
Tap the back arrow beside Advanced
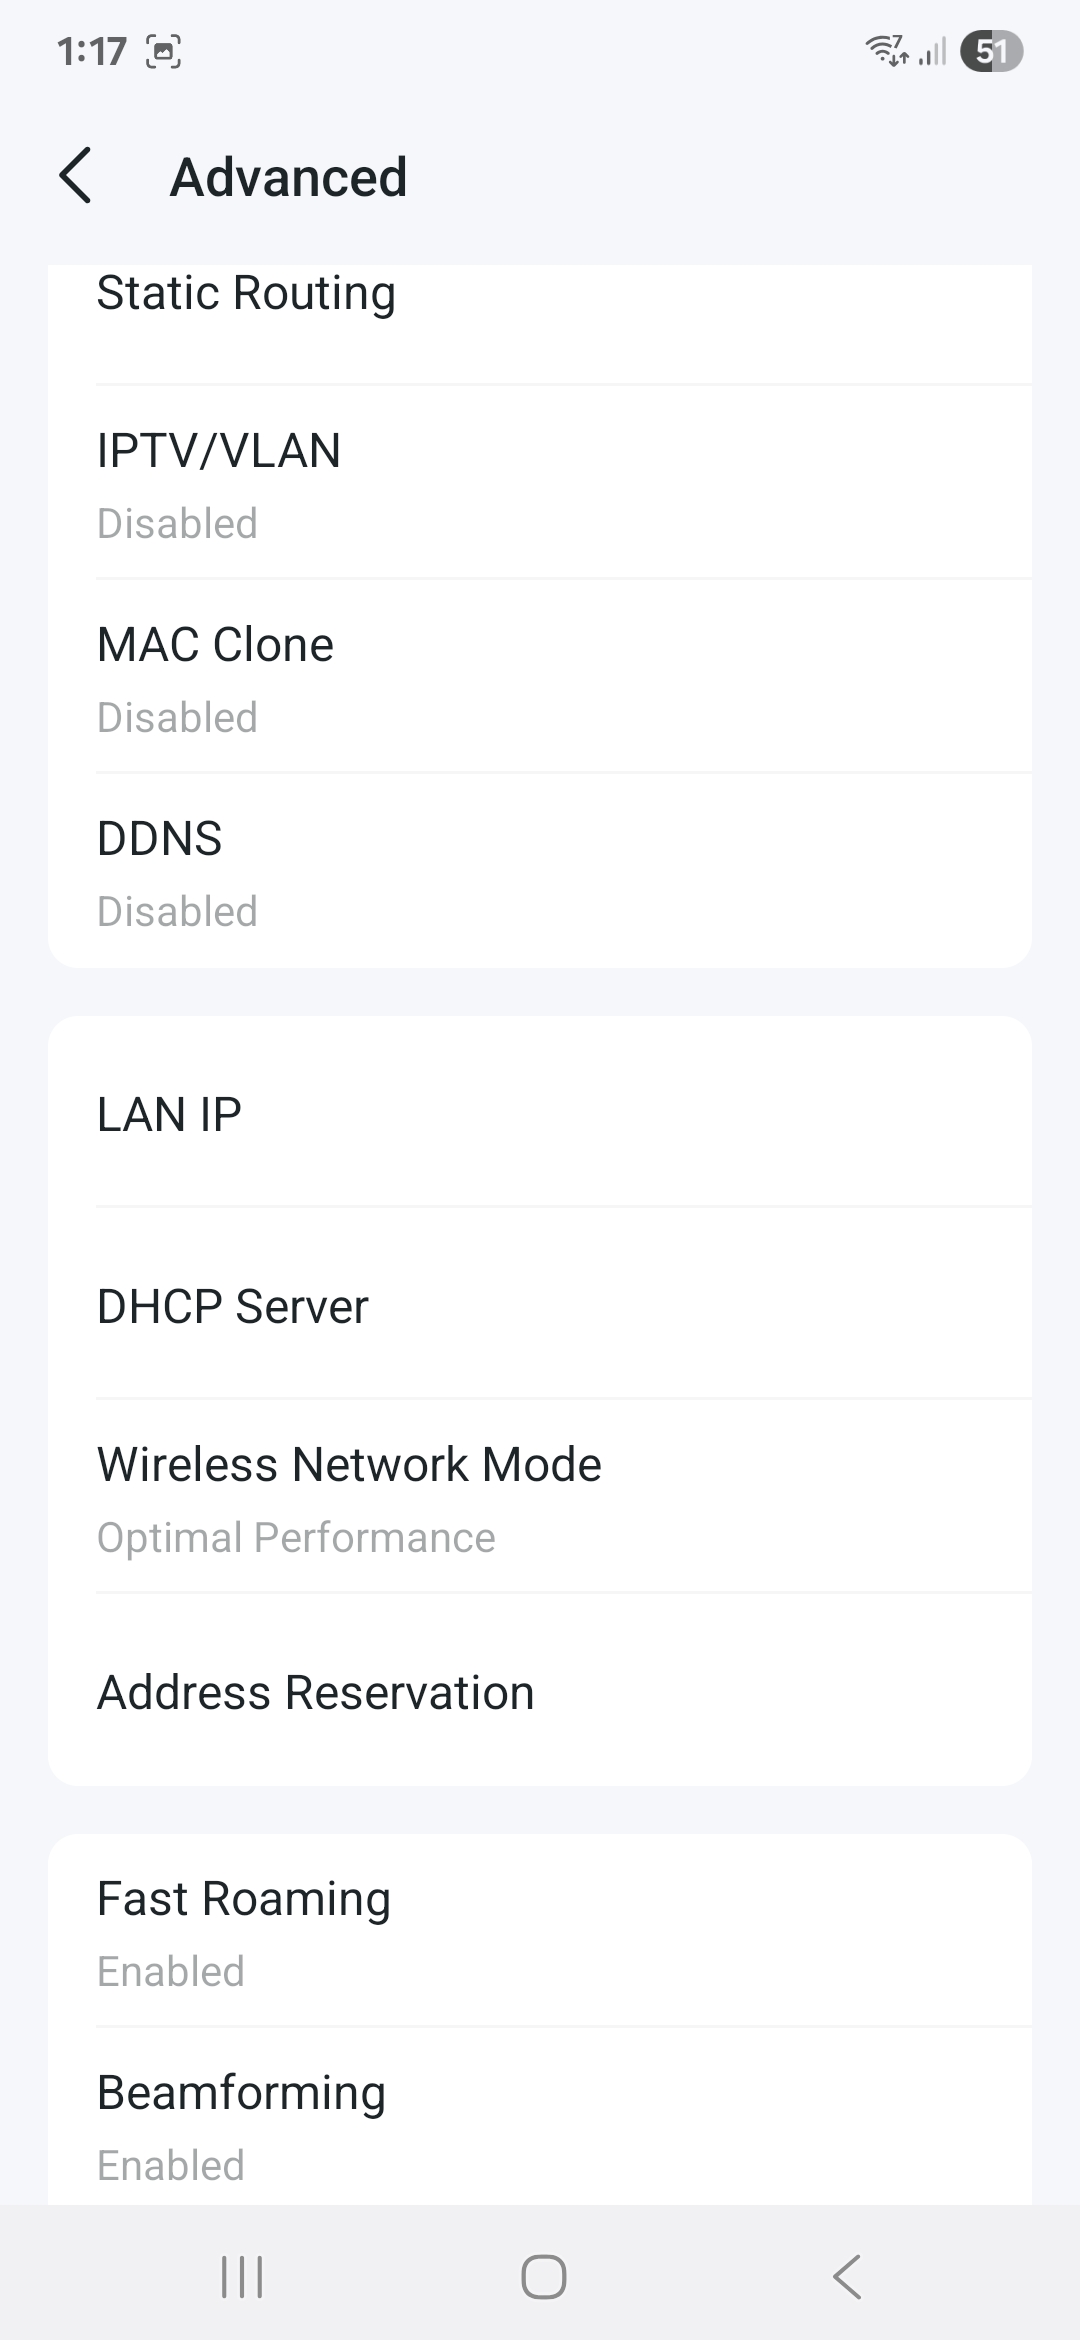pos(76,176)
